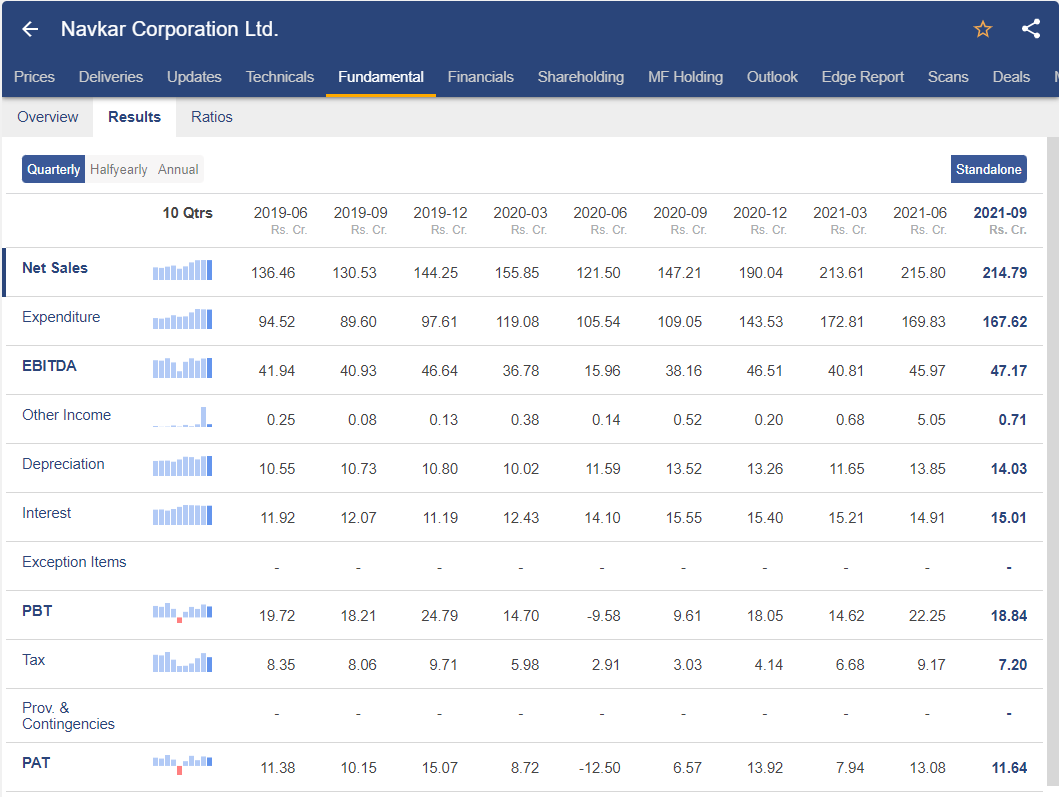Click Other Income value 5.05
The image size is (1059, 797).
tap(931, 420)
